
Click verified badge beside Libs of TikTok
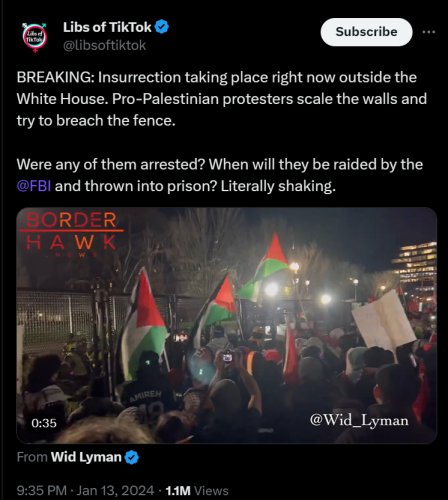pos(162,27)
